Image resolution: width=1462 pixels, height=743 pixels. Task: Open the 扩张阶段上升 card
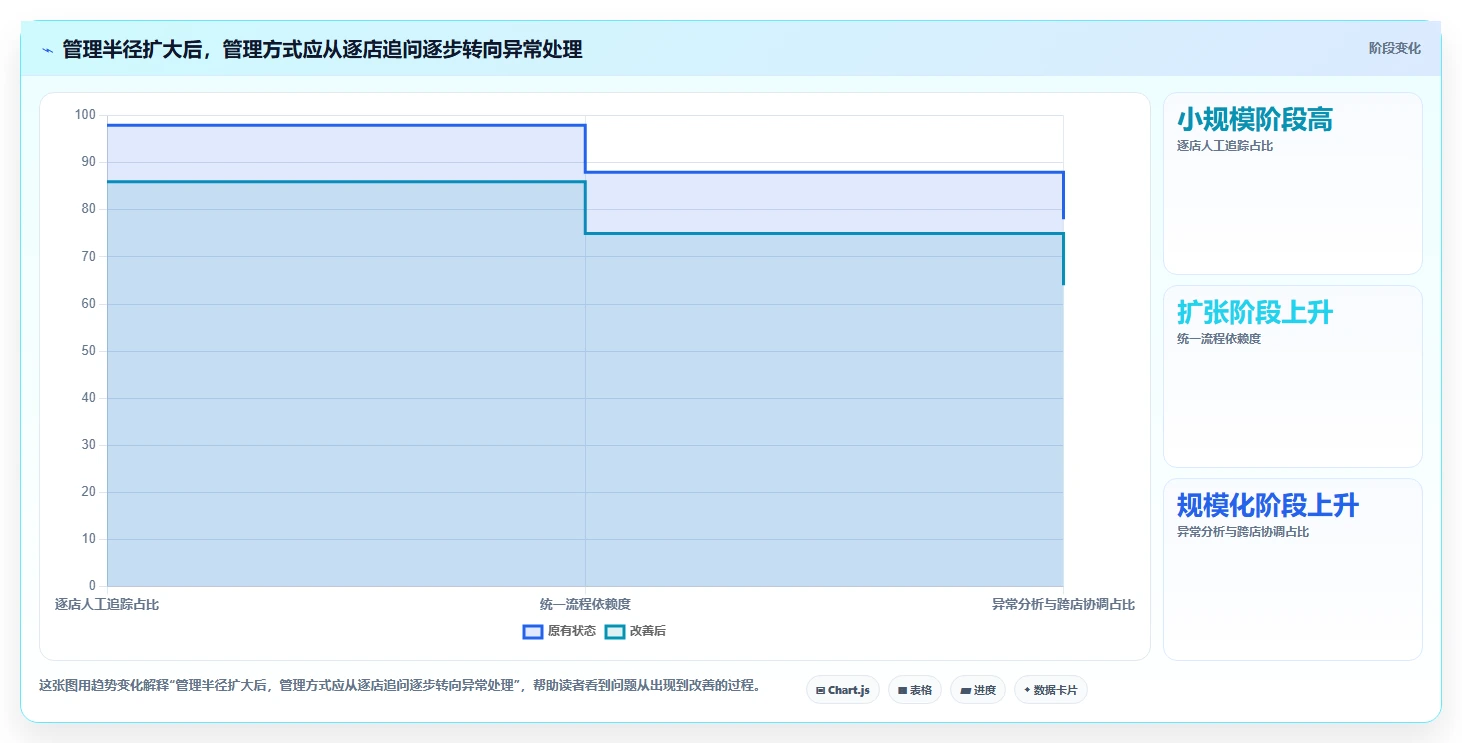point(1293,377)
